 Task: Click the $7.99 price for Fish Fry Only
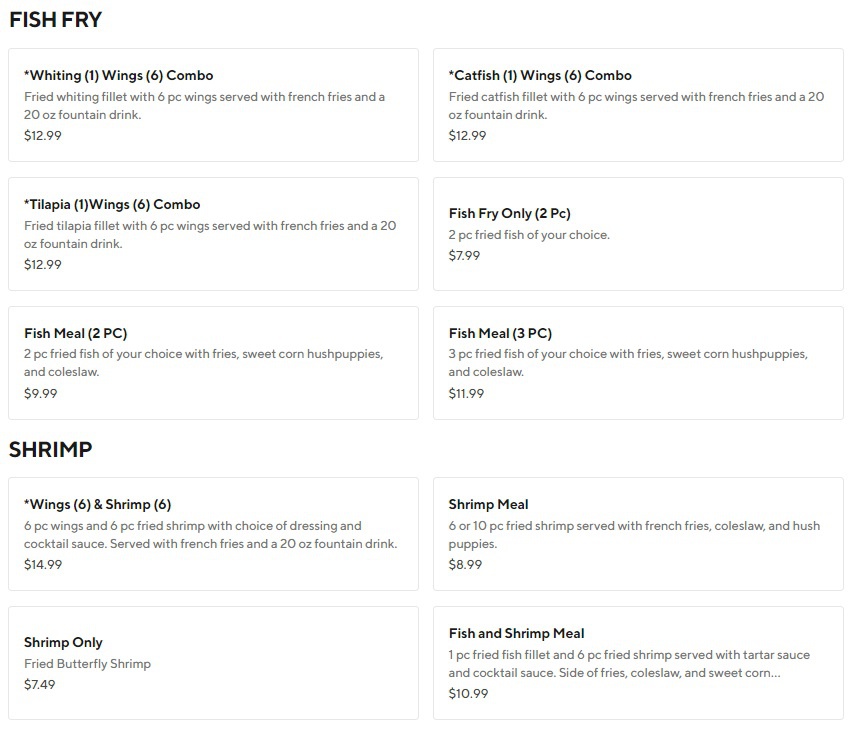464,256
